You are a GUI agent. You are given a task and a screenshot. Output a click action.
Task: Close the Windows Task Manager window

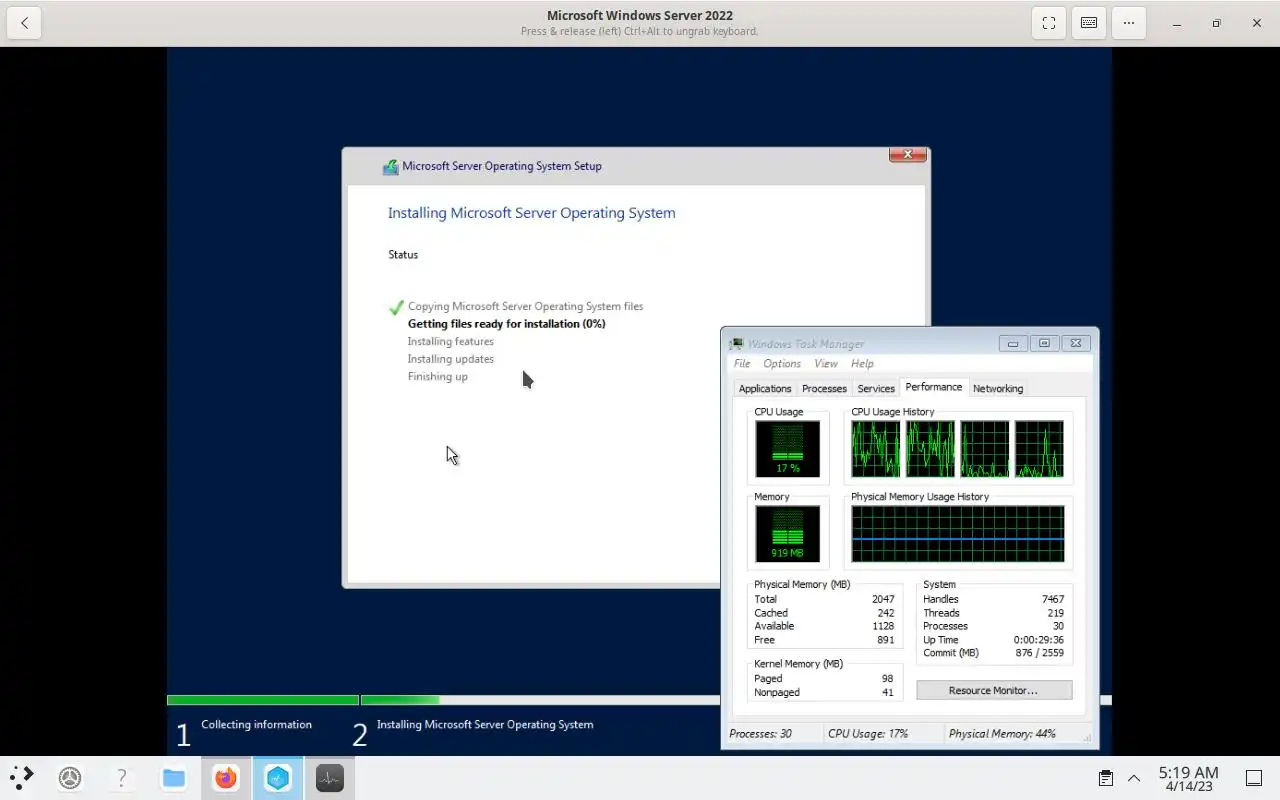1076,343
